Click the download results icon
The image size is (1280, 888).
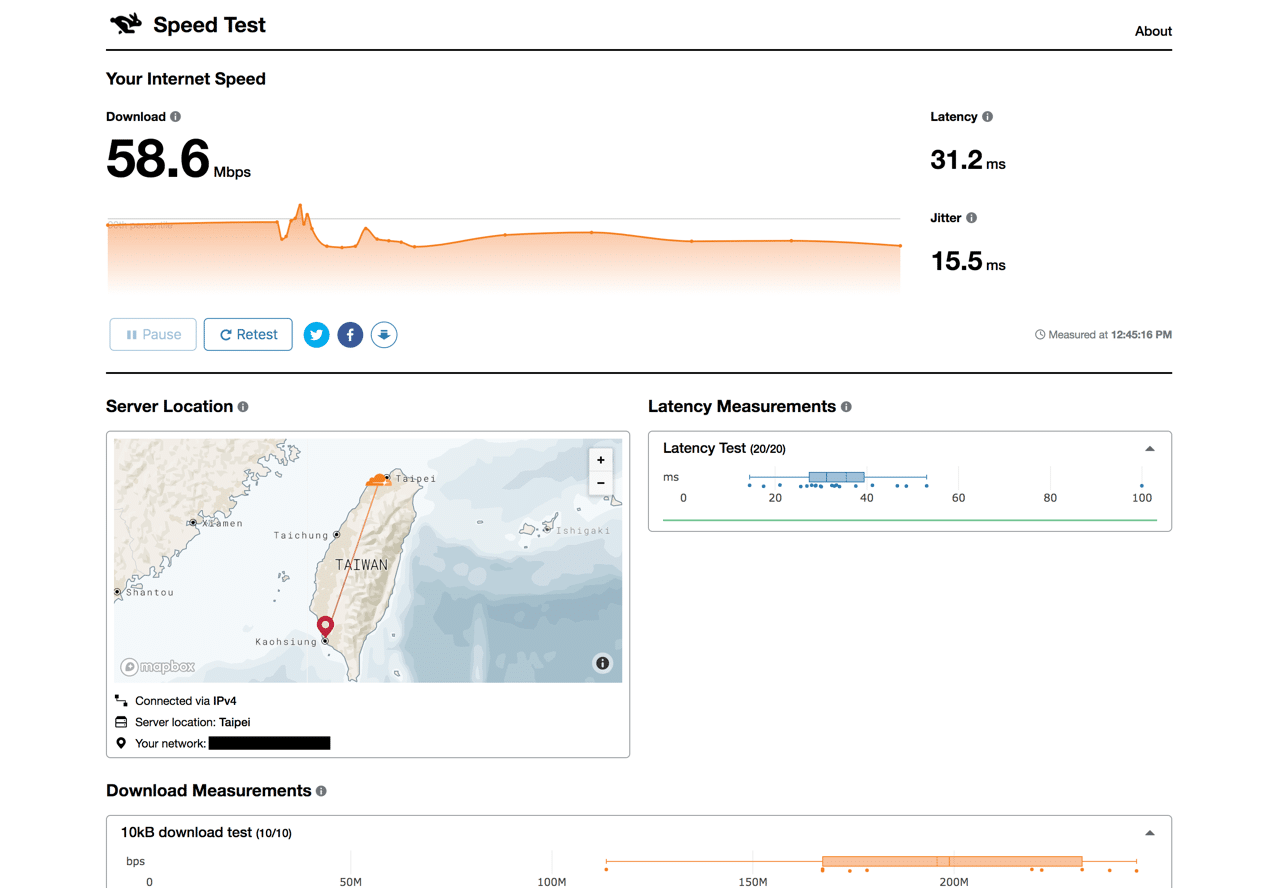click(x=384, y=334)
